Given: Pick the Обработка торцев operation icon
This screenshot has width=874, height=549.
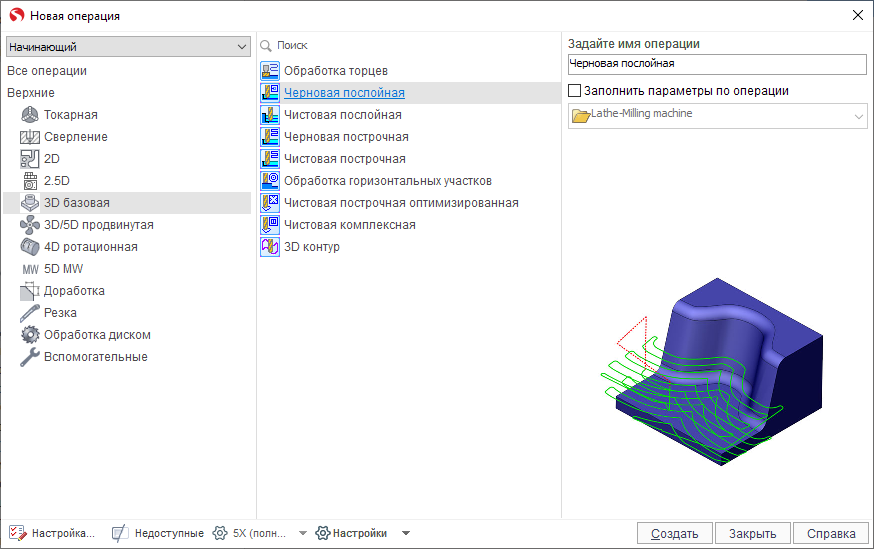Looking at the screenshot, I should point(270,71).
